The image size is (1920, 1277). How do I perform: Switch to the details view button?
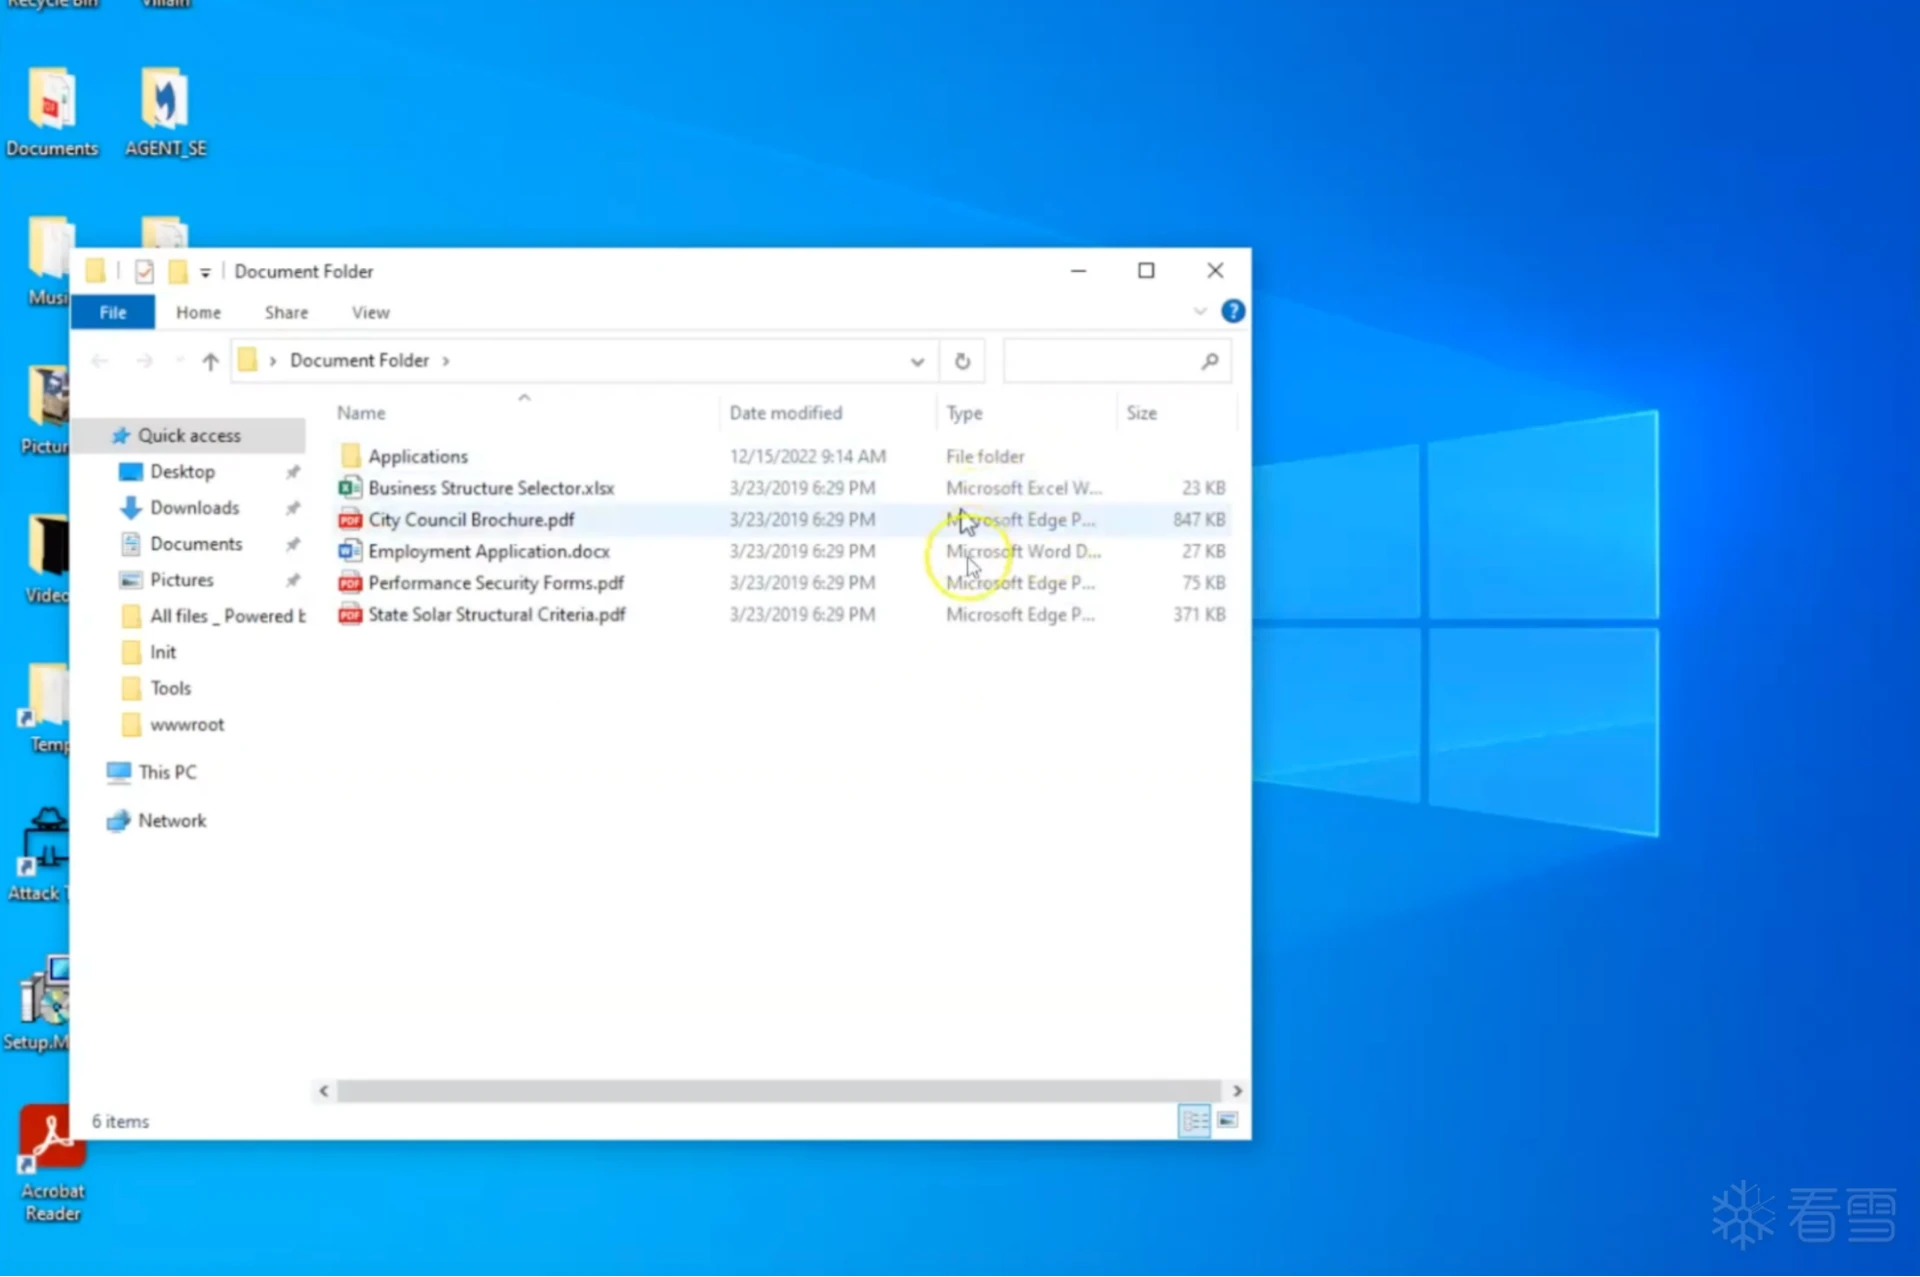[x=1194, y=1120]
